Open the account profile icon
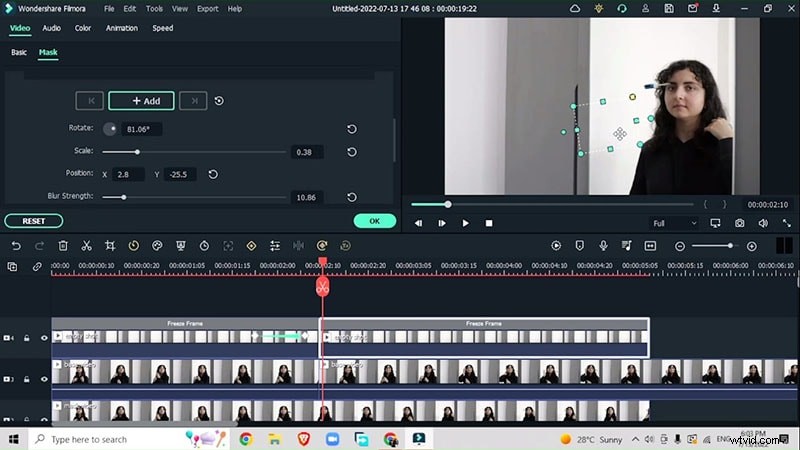800x450 pixels. pos(645,9)
